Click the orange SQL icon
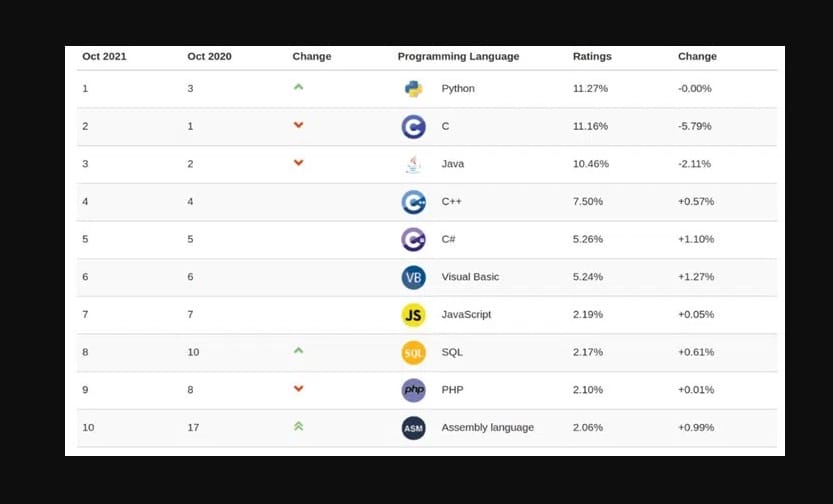The height and width of the screenshot is (504, 833). tap(413, 353)
